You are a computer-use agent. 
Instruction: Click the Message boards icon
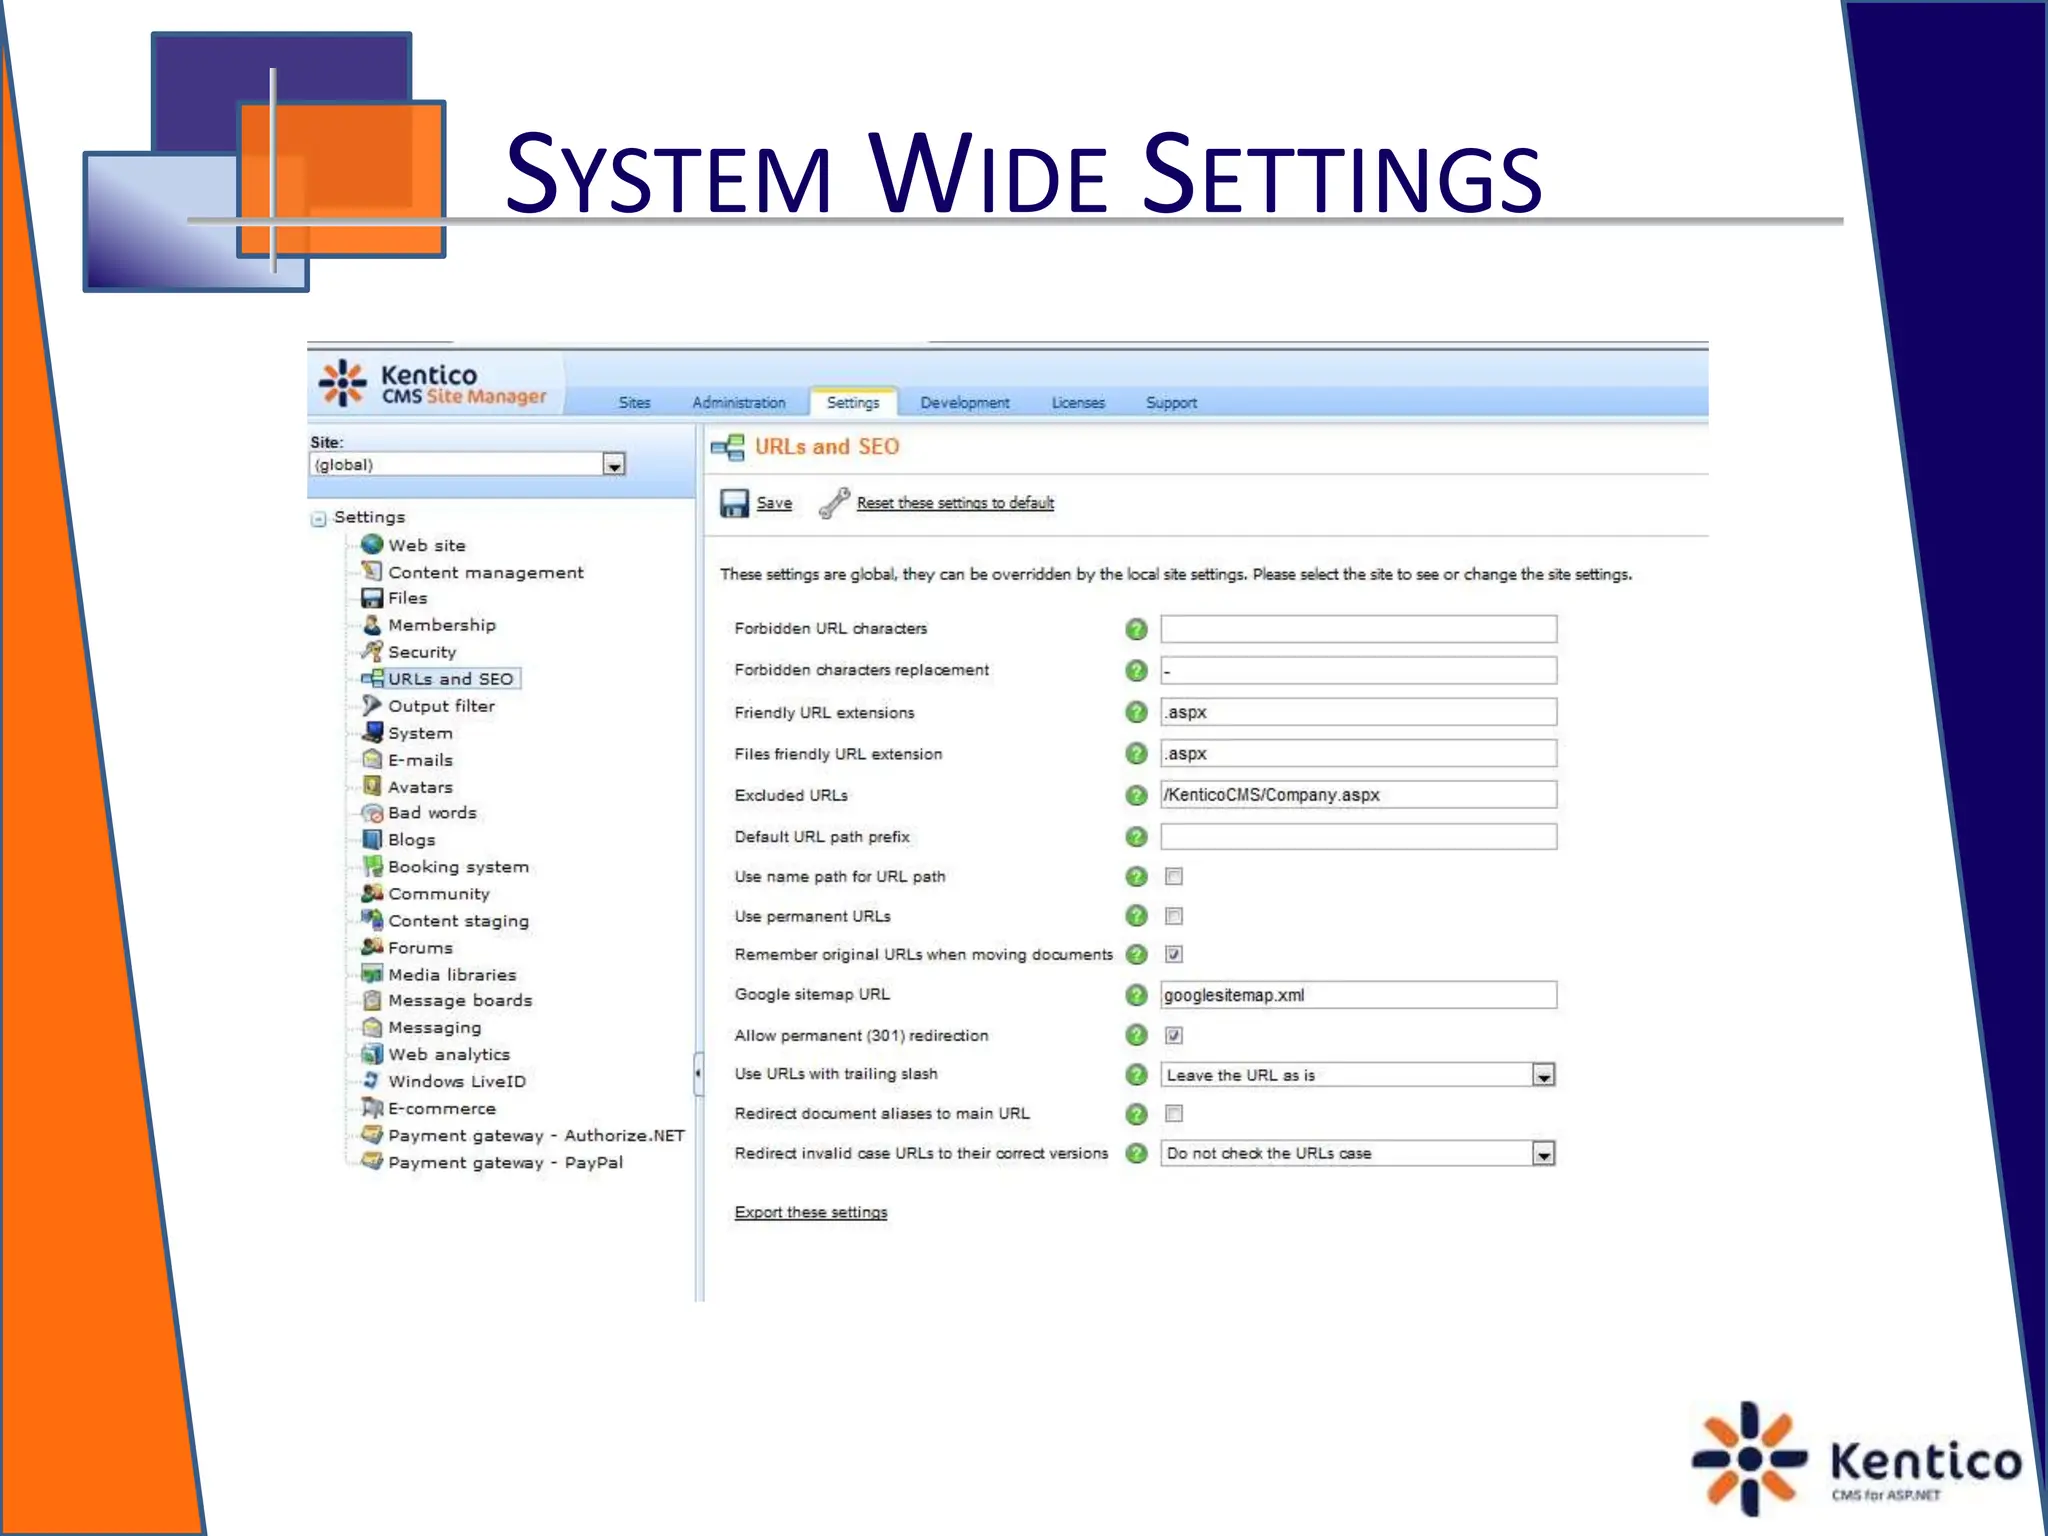pyautogui.click(x=372, y=1001)
